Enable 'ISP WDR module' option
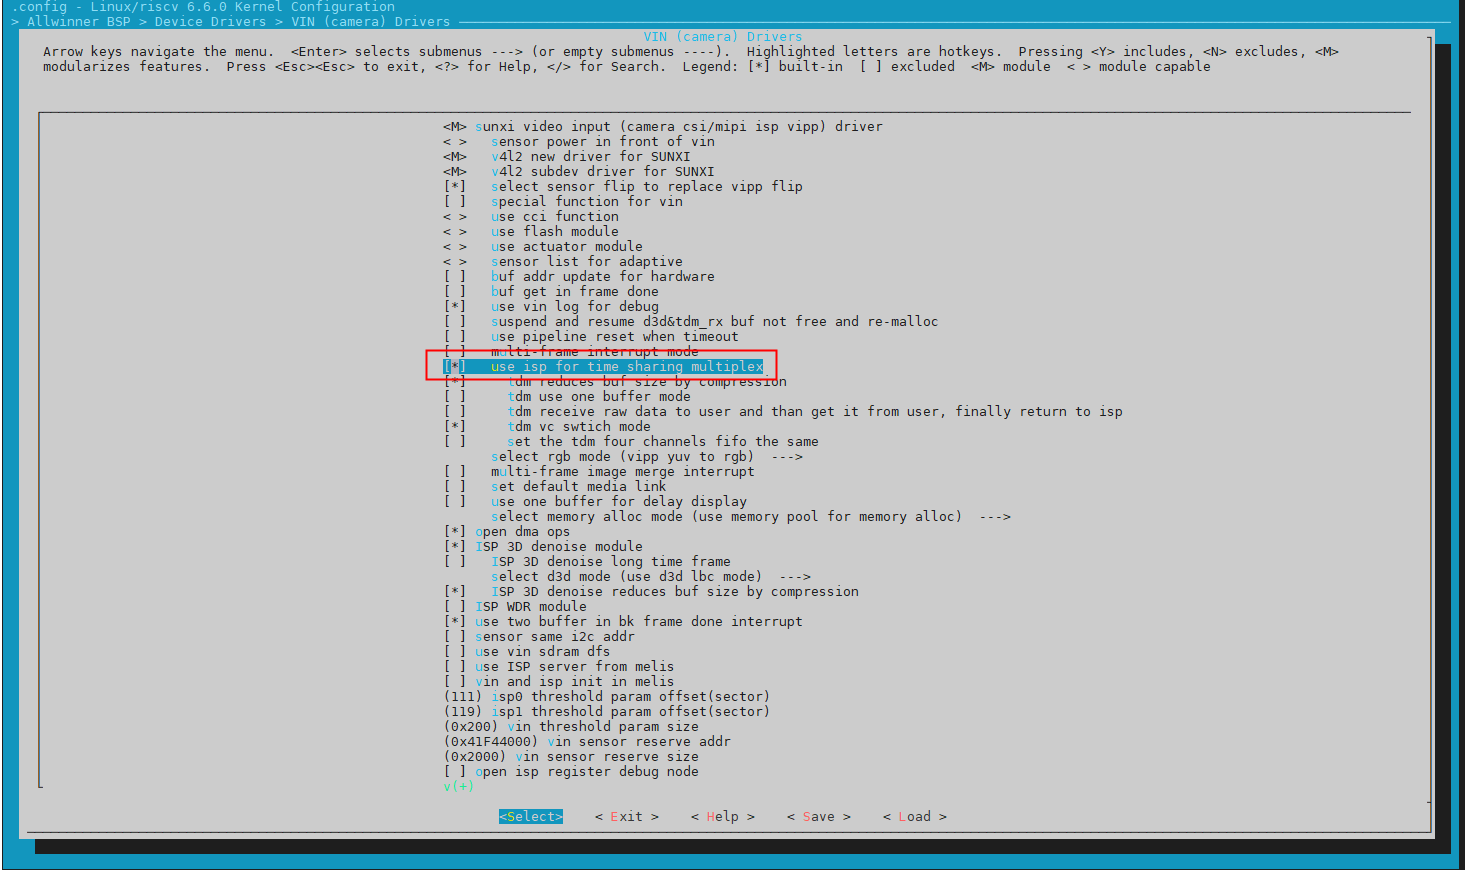 (455, 607)
